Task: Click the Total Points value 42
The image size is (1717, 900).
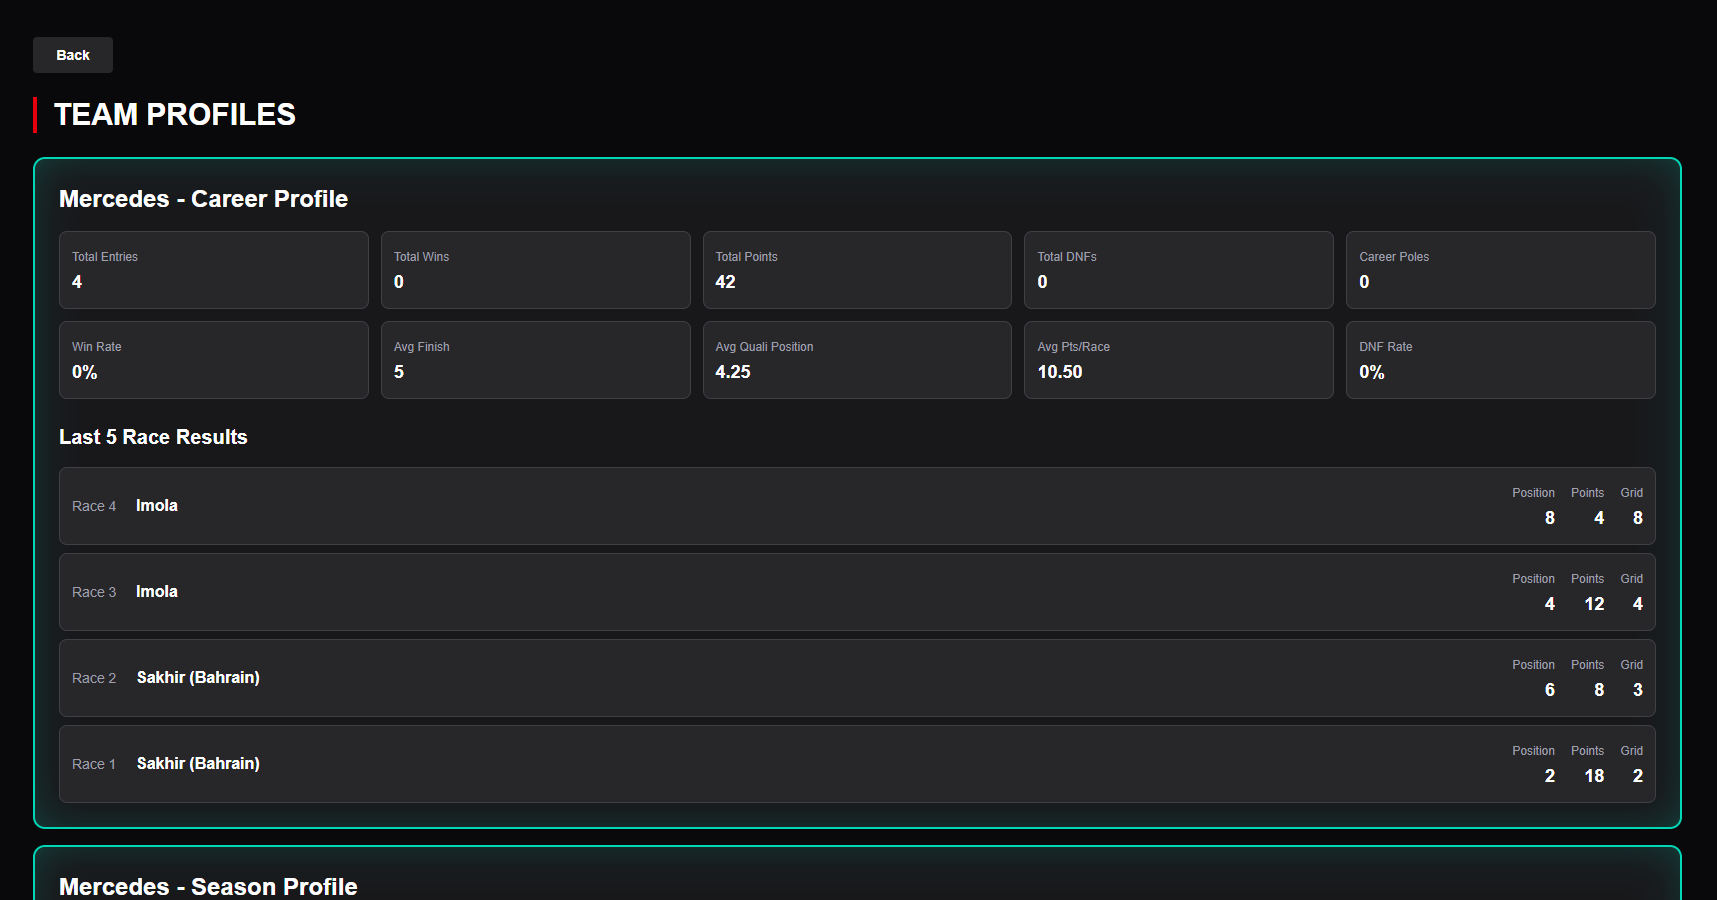Action: (x=726, y=282)
